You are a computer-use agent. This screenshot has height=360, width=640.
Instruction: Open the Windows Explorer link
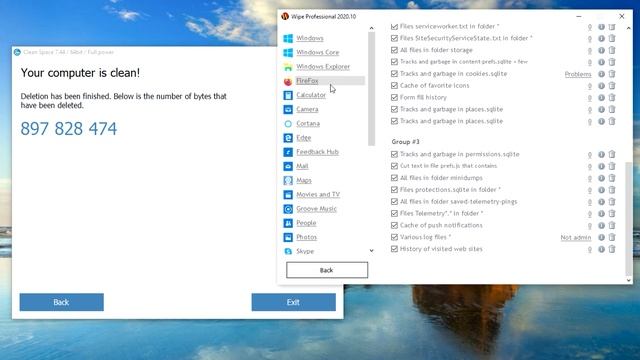tap(323, 67)
